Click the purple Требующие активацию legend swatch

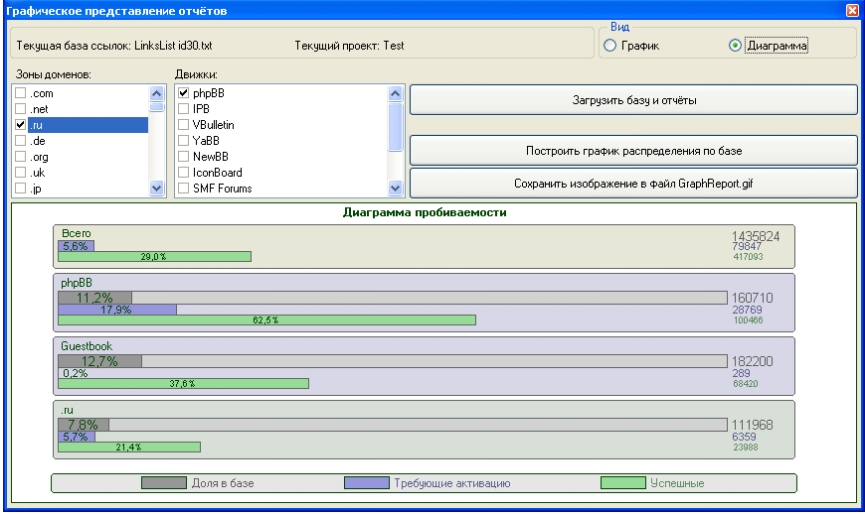[367, 483]
